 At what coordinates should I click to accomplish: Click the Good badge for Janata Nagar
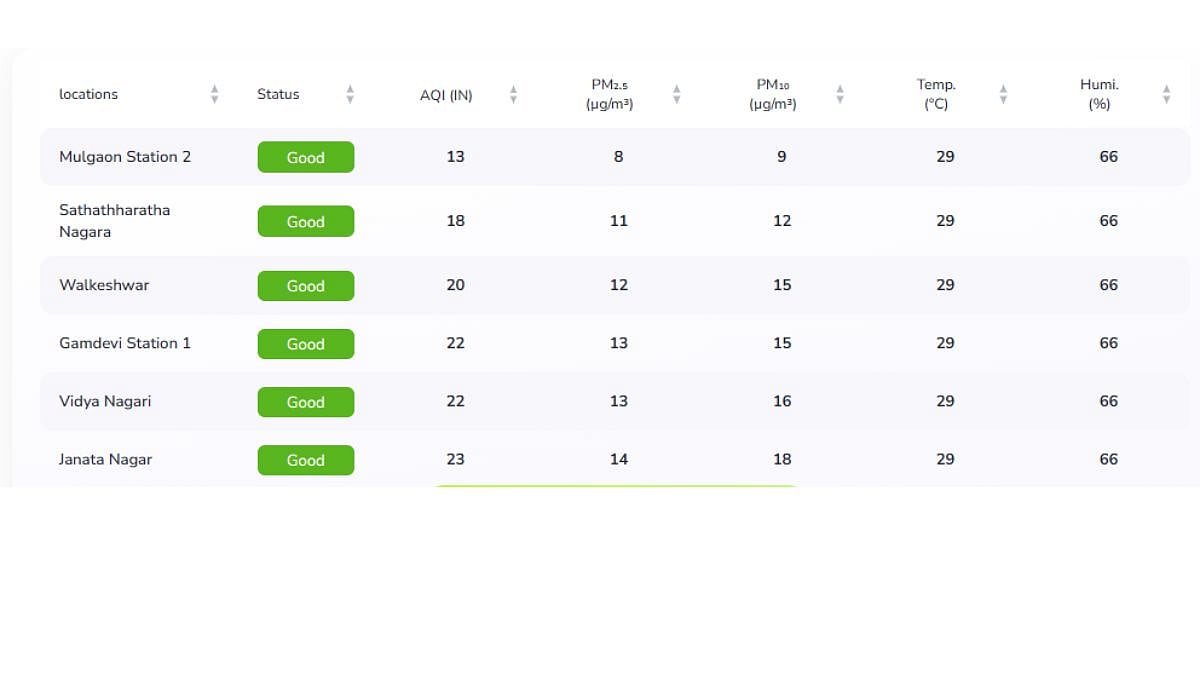click(x=306, y=460)
